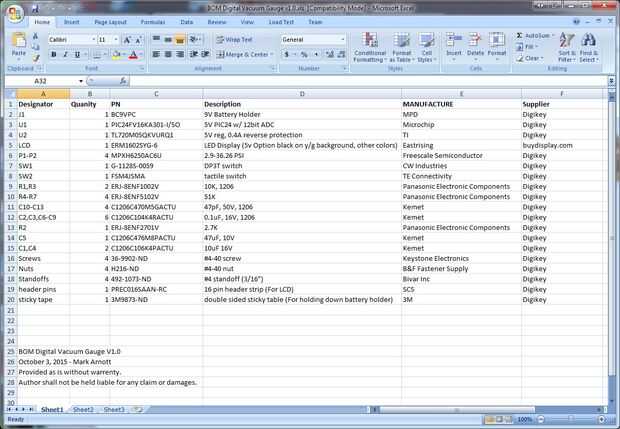Open the Review tab
The height and width of the screenshot is (429, 620).
point(217,22)
